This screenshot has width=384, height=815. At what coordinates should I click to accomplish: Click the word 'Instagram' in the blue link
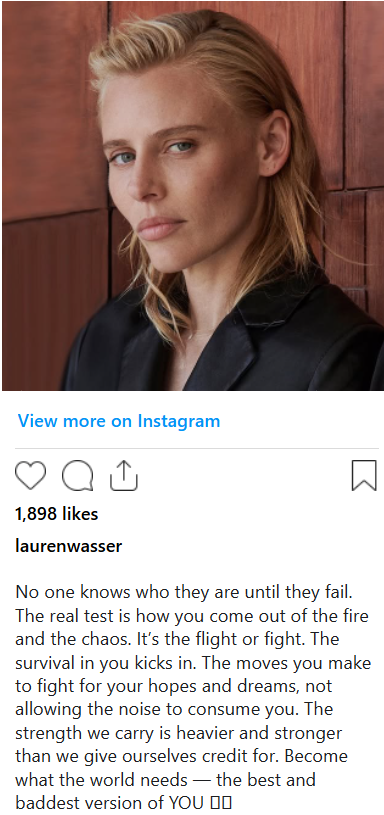click(x=179, y=420)
